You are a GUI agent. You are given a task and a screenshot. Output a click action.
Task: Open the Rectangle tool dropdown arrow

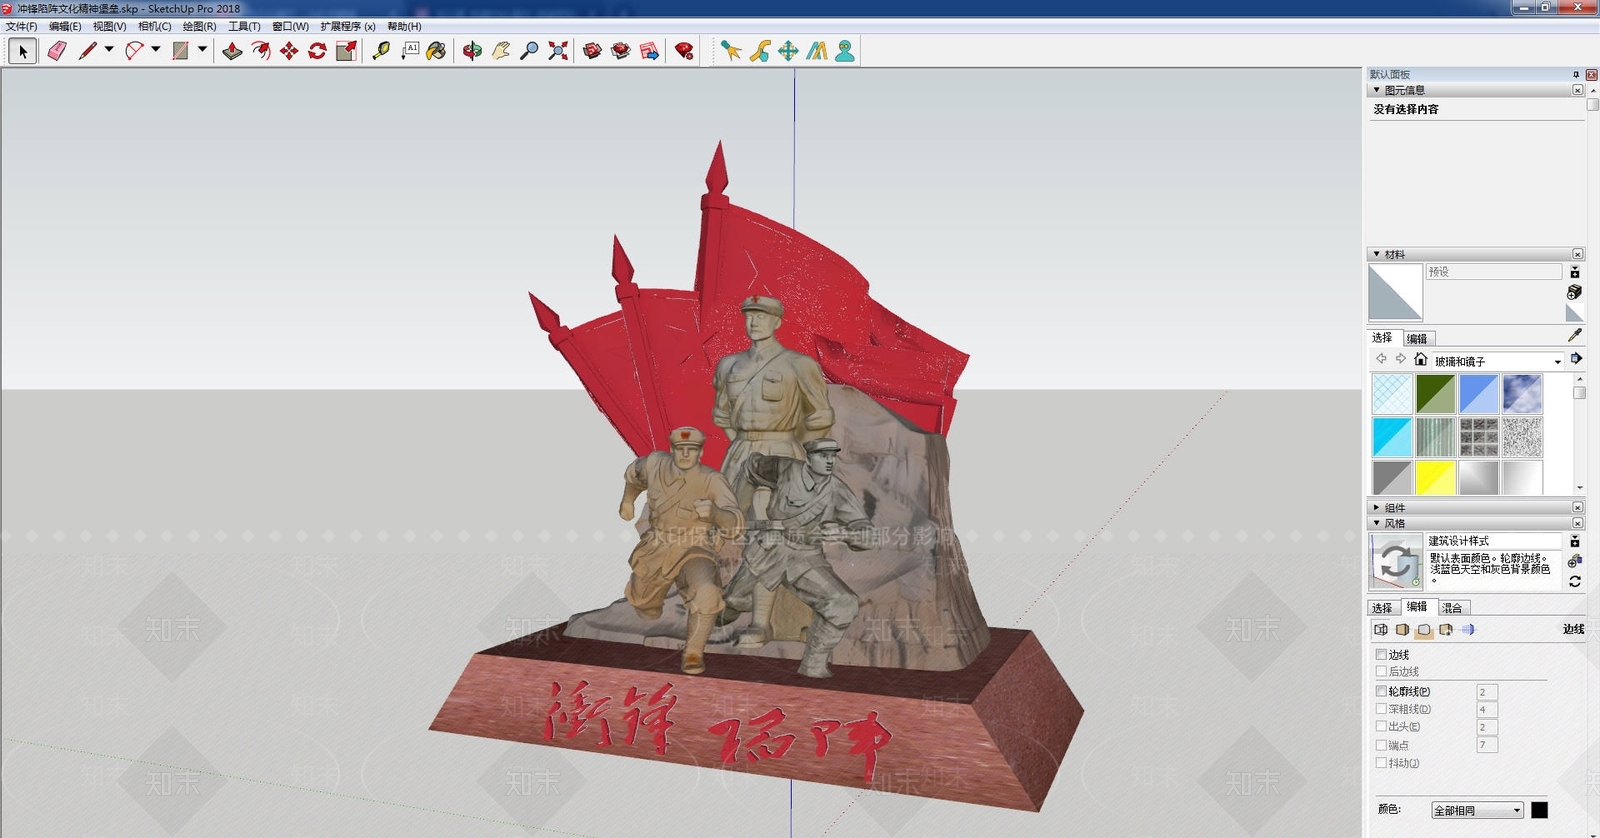[x=202, y=49]
